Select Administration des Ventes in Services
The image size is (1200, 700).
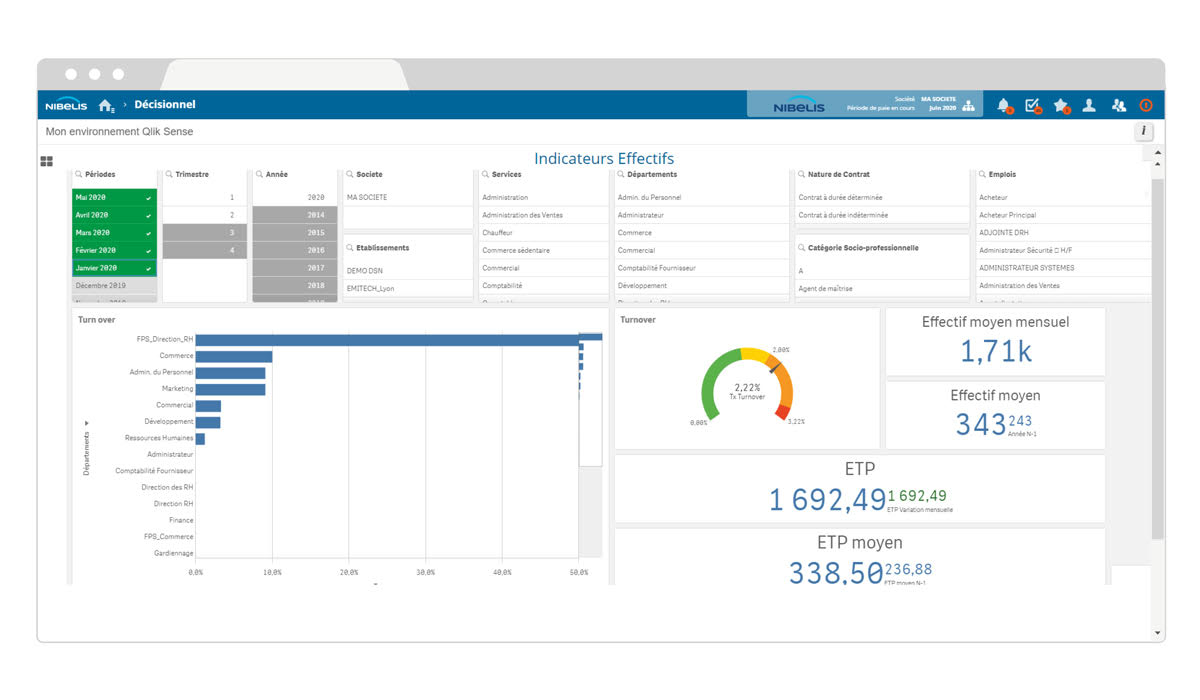click(x=543, y=215)
